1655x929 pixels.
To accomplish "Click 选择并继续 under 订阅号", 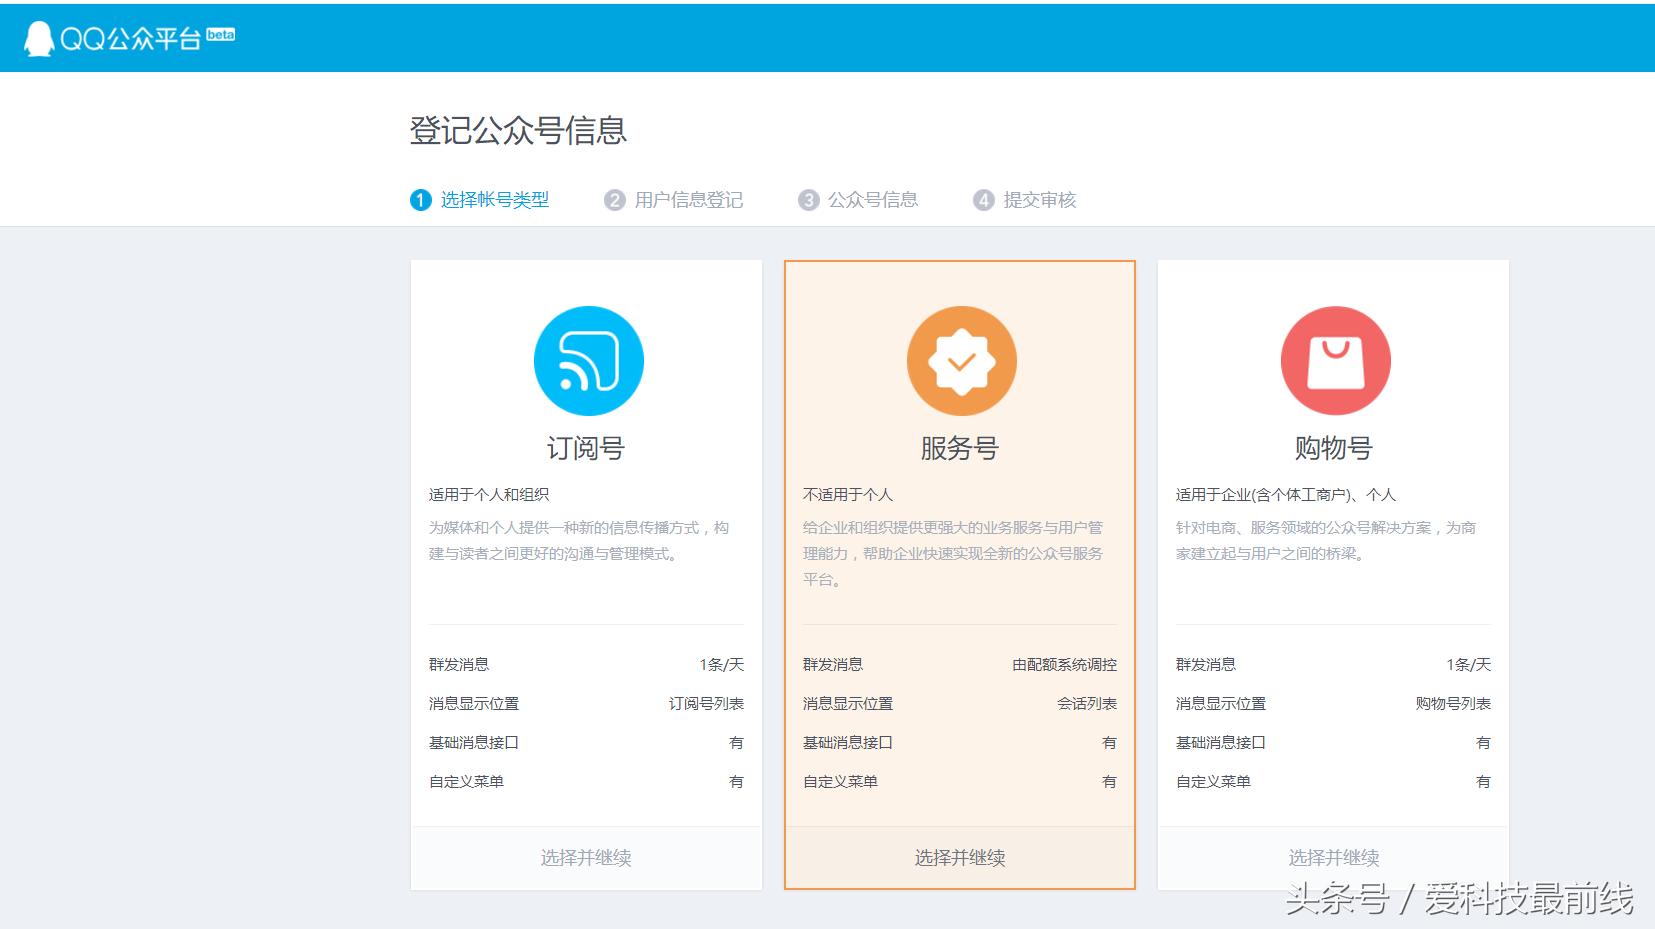I will [x=586, y=857].
